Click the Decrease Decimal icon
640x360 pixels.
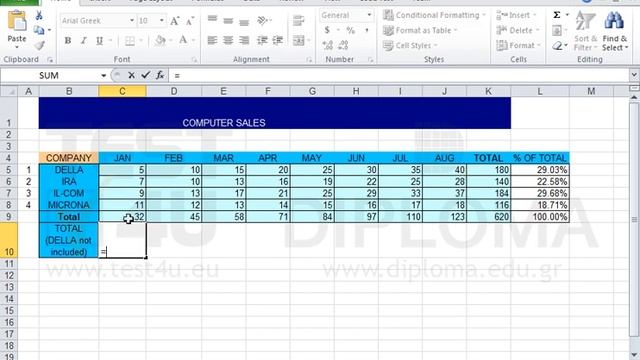pyautogui.click(x=343, y=45)
